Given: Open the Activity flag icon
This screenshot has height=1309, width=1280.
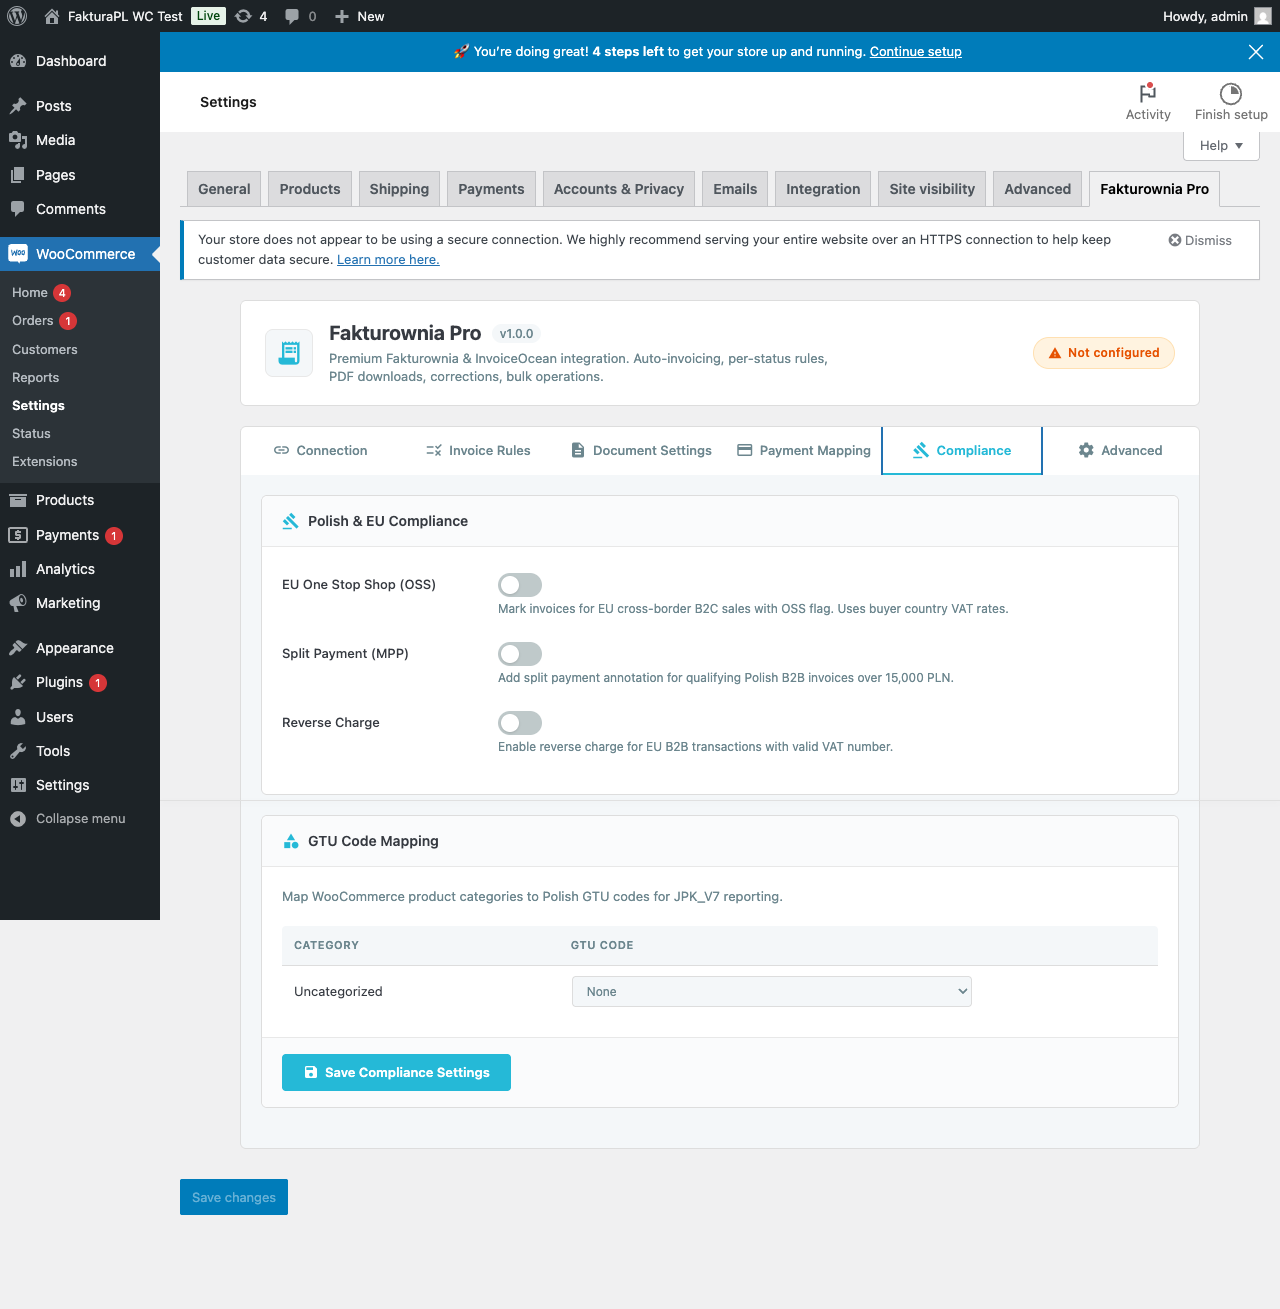Looking at the screenshot, I should 1148,94.
